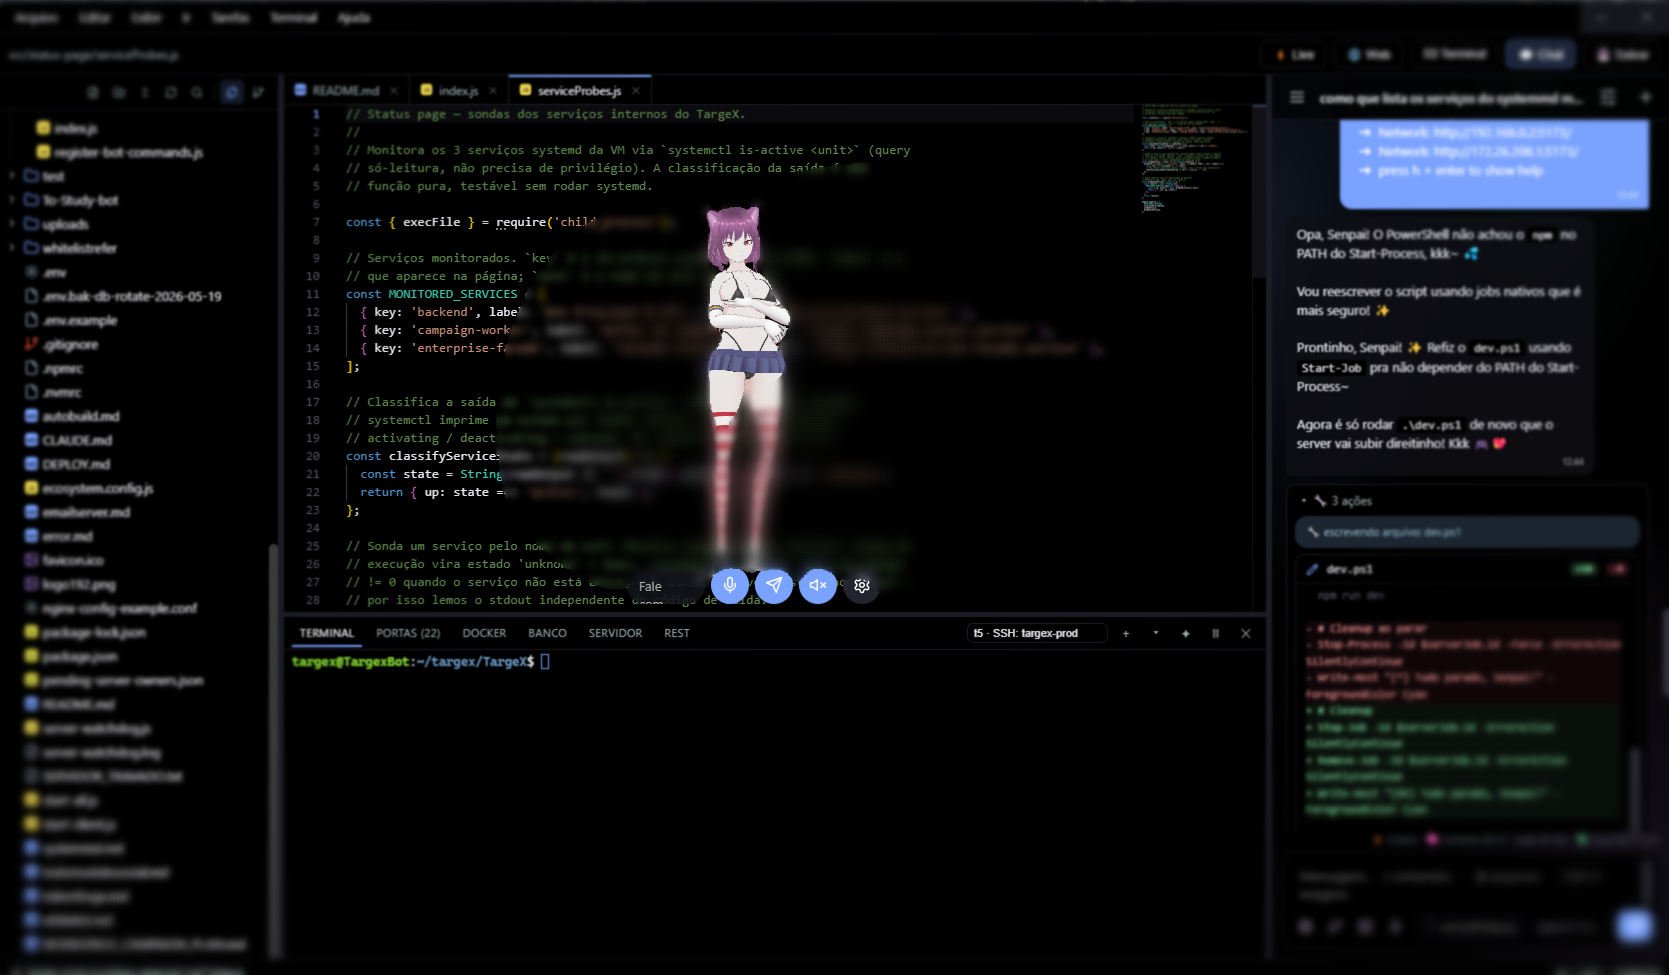Open the terminal dropdown caret
The width and height of the screenshot is (1669, 975).
click(1156, 633)
